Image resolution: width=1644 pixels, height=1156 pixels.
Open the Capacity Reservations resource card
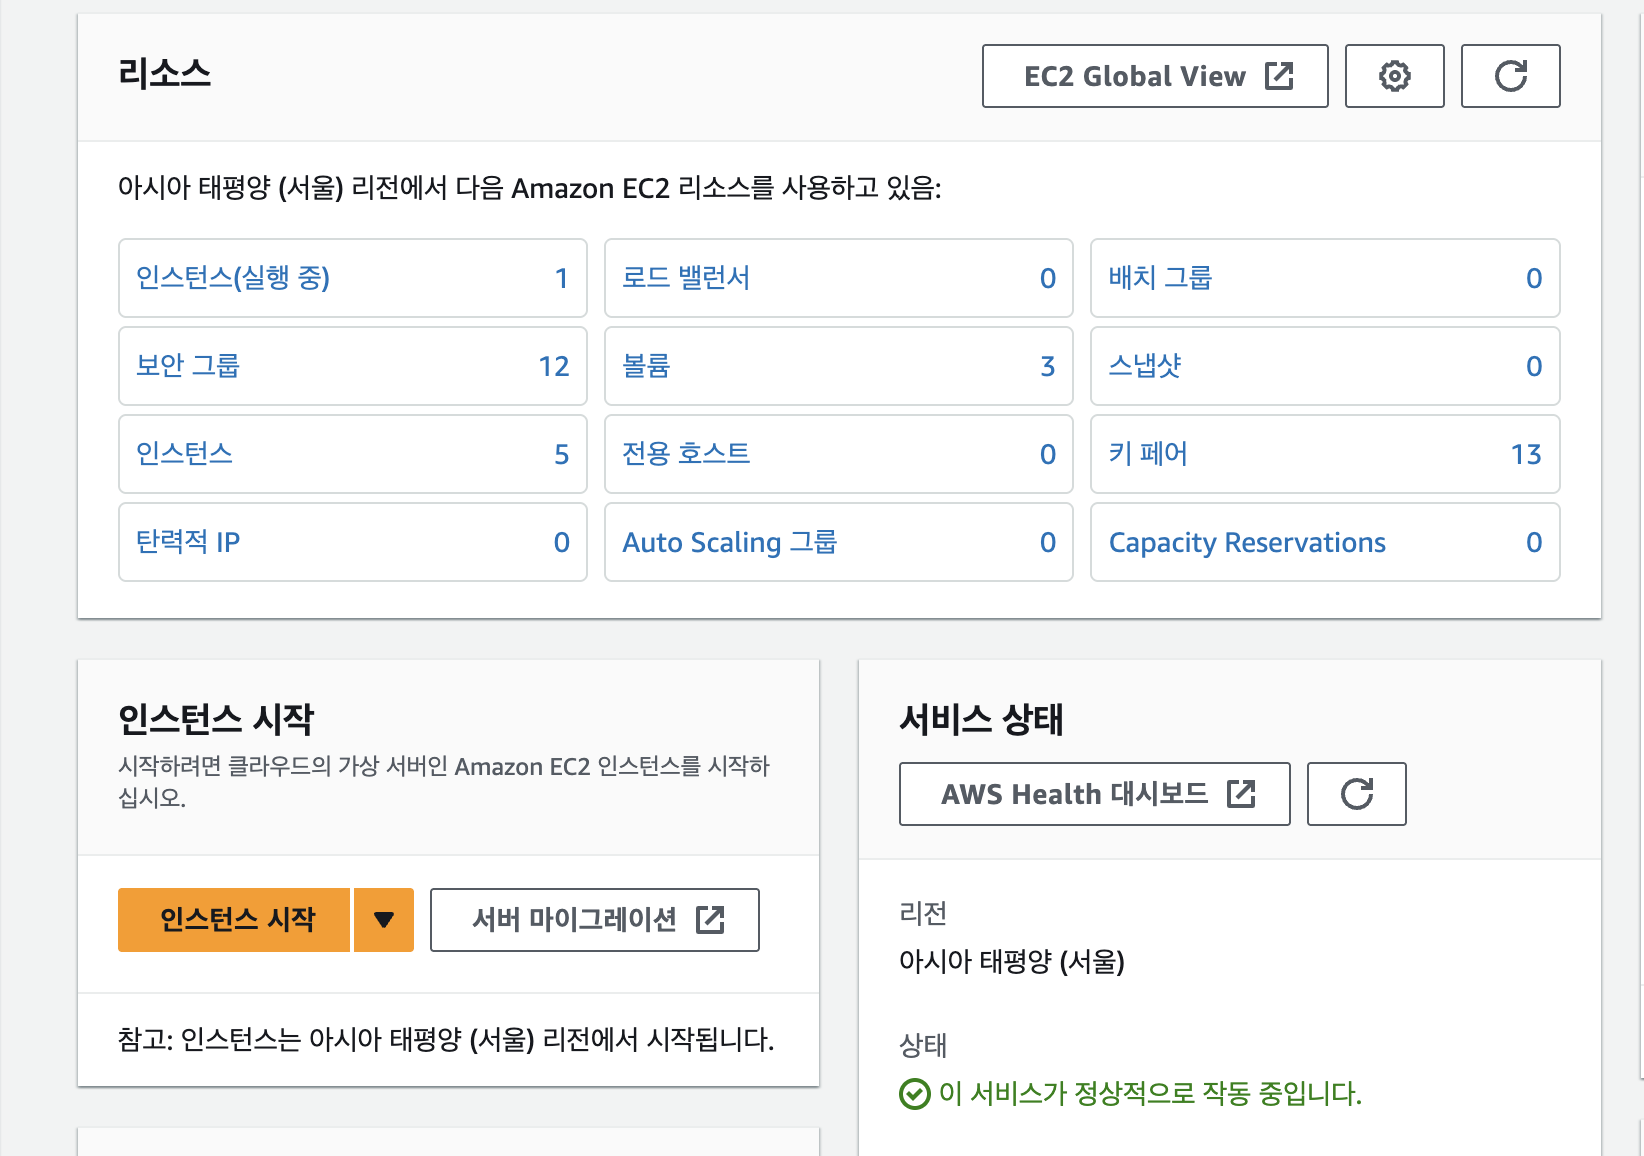[x=1325, y=542]
